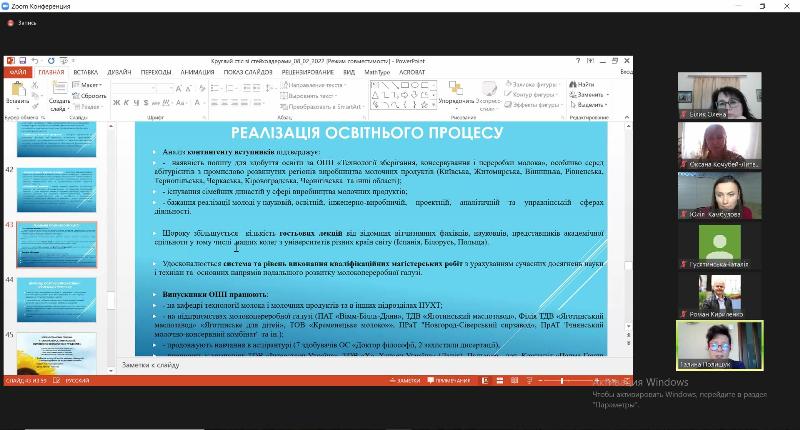Screen dimensions: 800x430
Task: Select the rectangle shape in shapes gallery
Action: (x=404, y=85)
